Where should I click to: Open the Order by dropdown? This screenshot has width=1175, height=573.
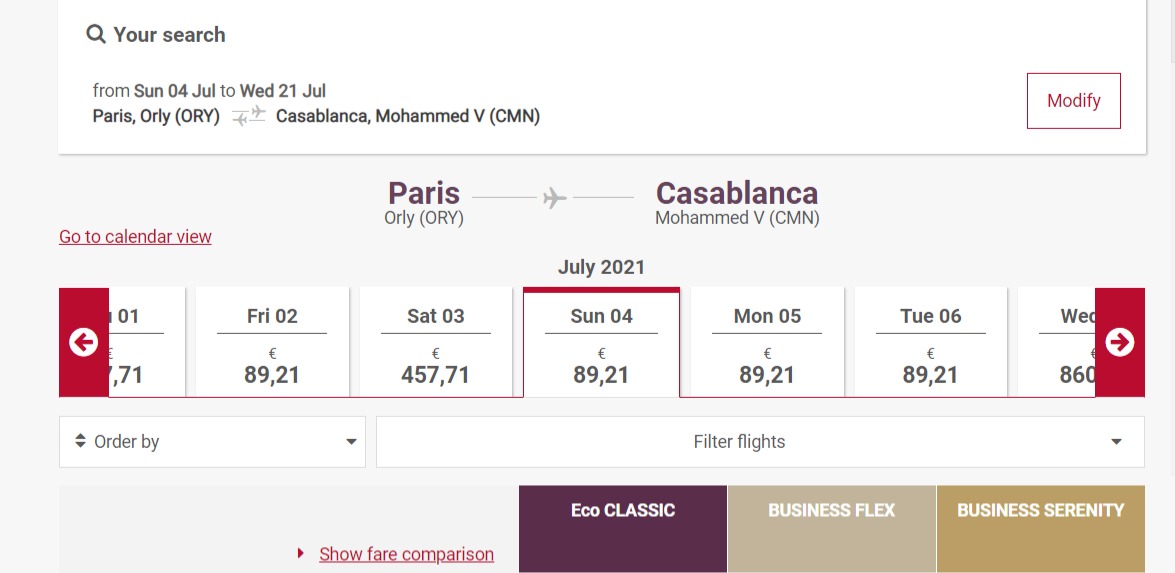pos(213,442)
